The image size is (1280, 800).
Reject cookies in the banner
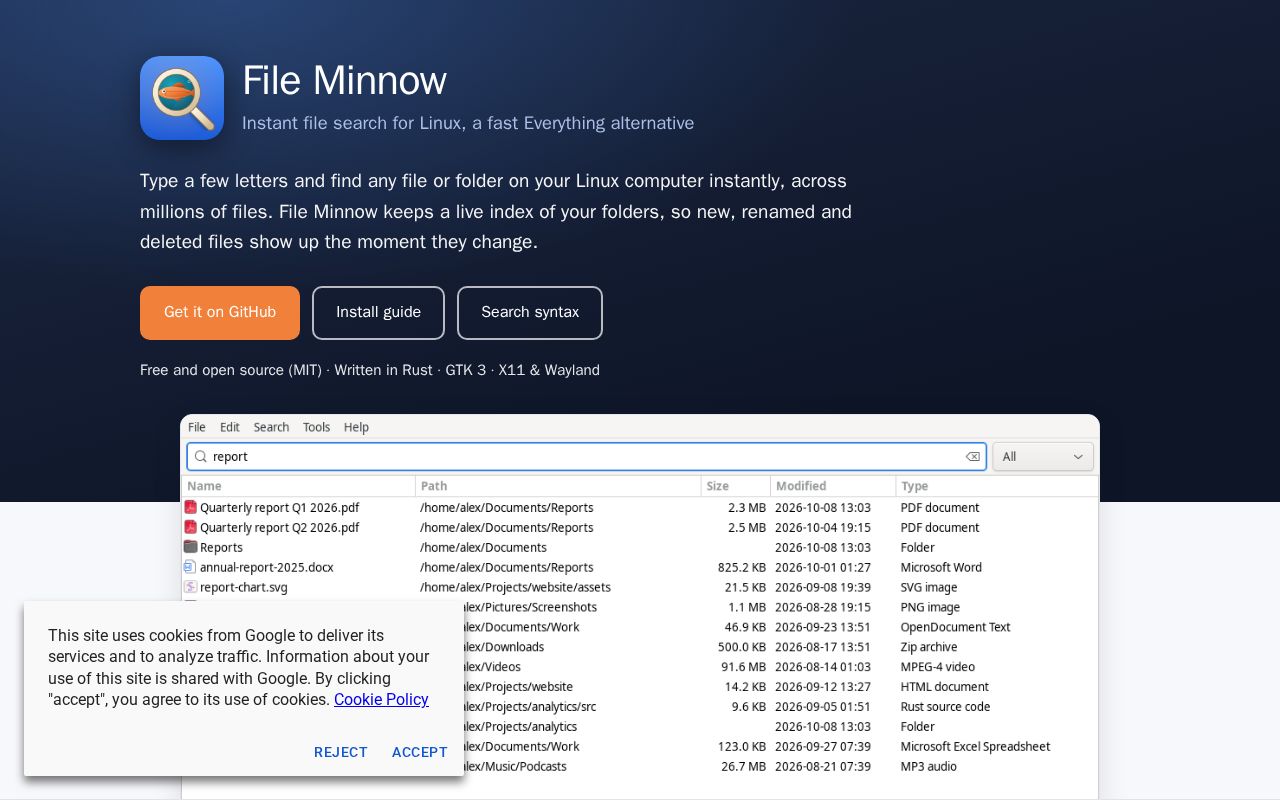point(341,752)
